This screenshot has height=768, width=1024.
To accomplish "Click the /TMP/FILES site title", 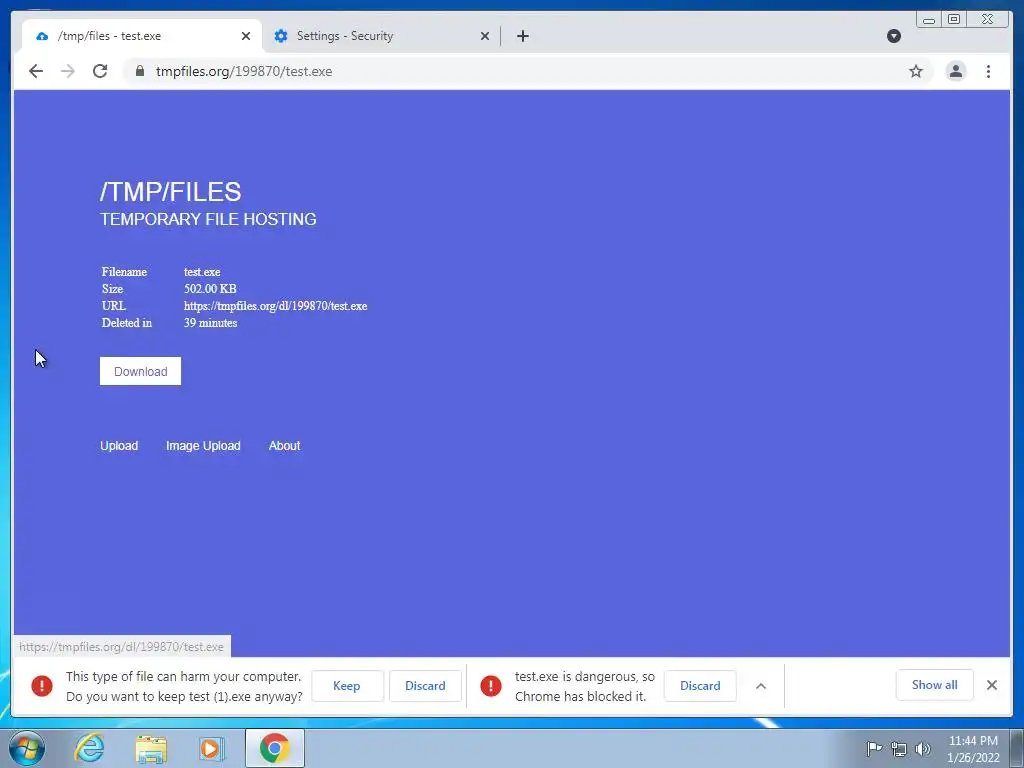I will pos(170,192).
